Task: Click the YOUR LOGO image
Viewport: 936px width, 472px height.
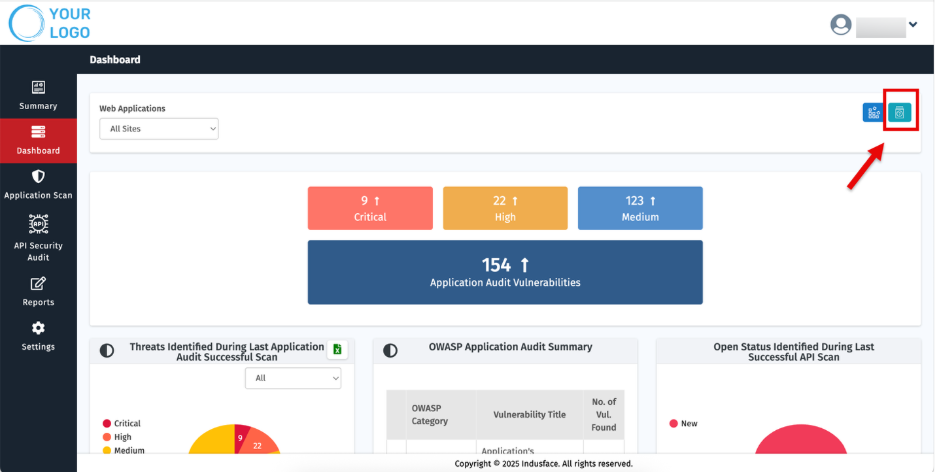Action: pos(50,23)
